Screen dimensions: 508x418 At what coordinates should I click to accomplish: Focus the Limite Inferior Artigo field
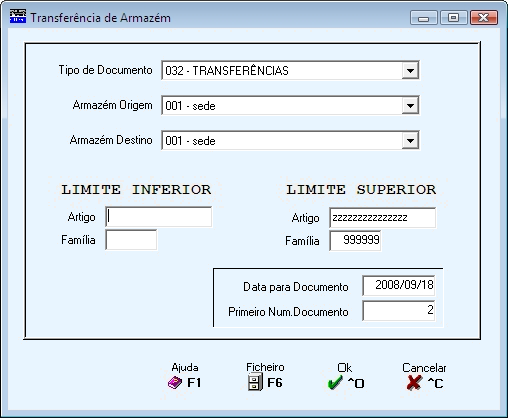(159, 217)
